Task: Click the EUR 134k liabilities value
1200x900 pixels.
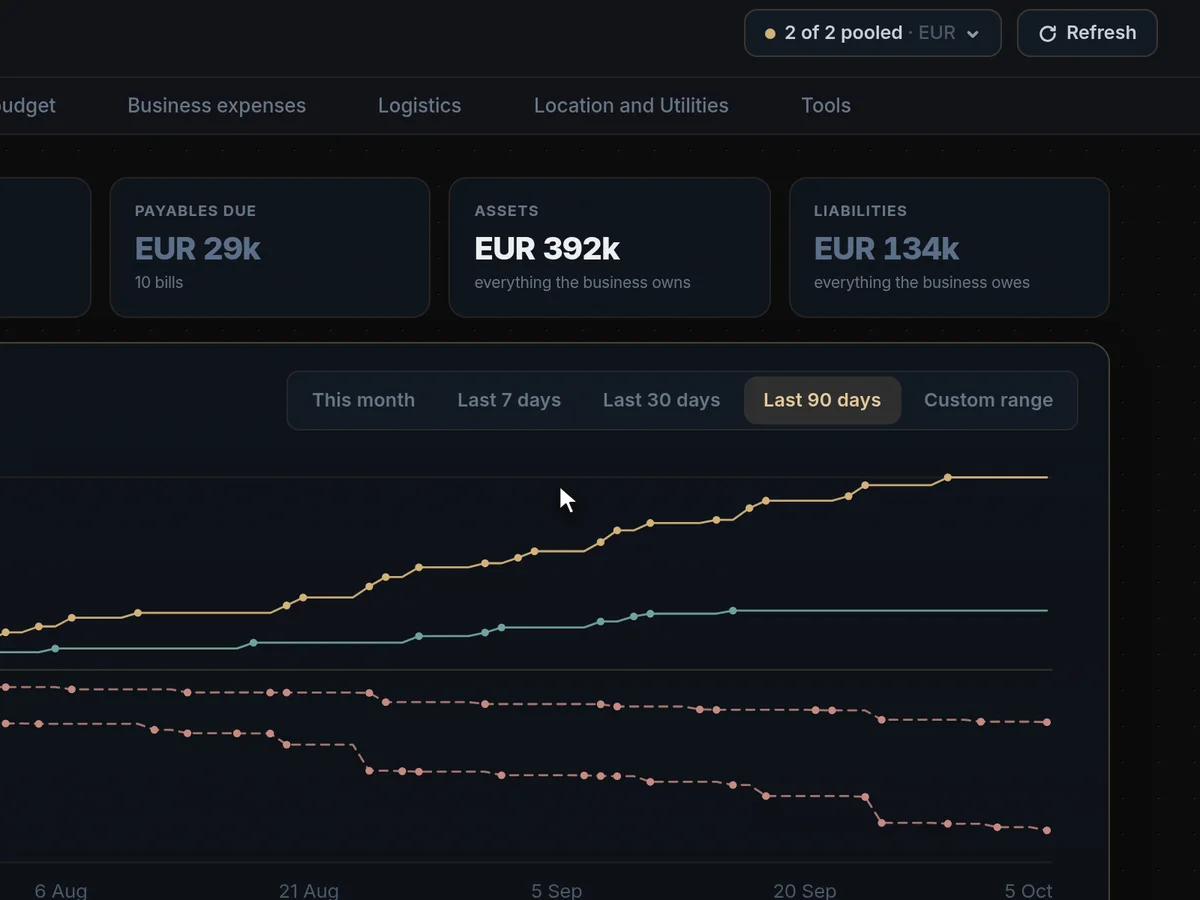Action: pos(886,248)
